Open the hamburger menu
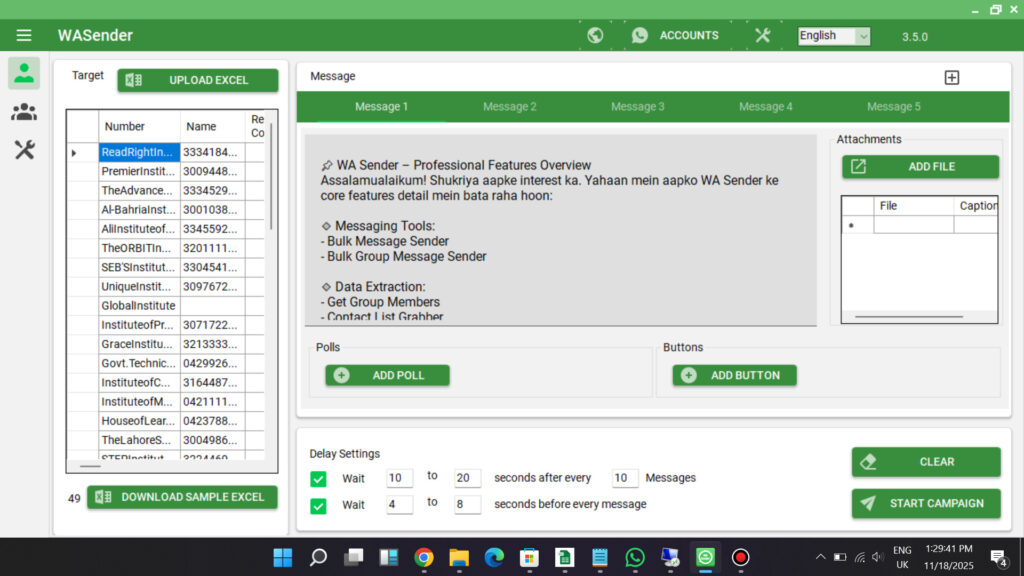 24,35
